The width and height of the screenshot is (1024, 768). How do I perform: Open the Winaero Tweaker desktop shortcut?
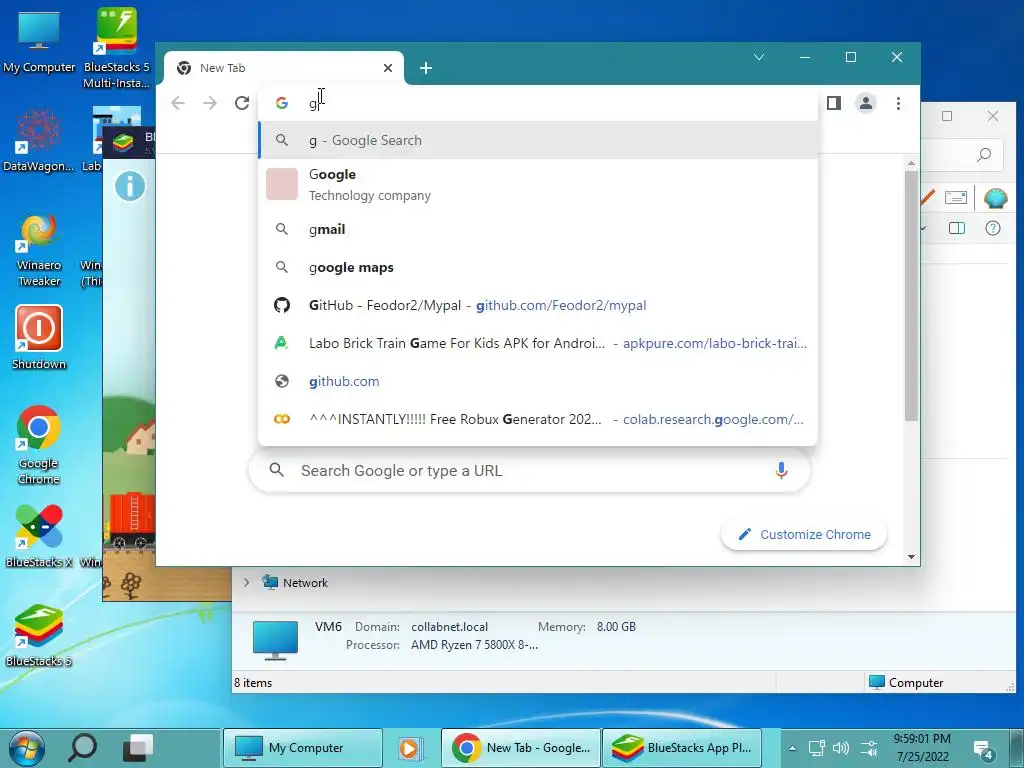pos(39,251)
